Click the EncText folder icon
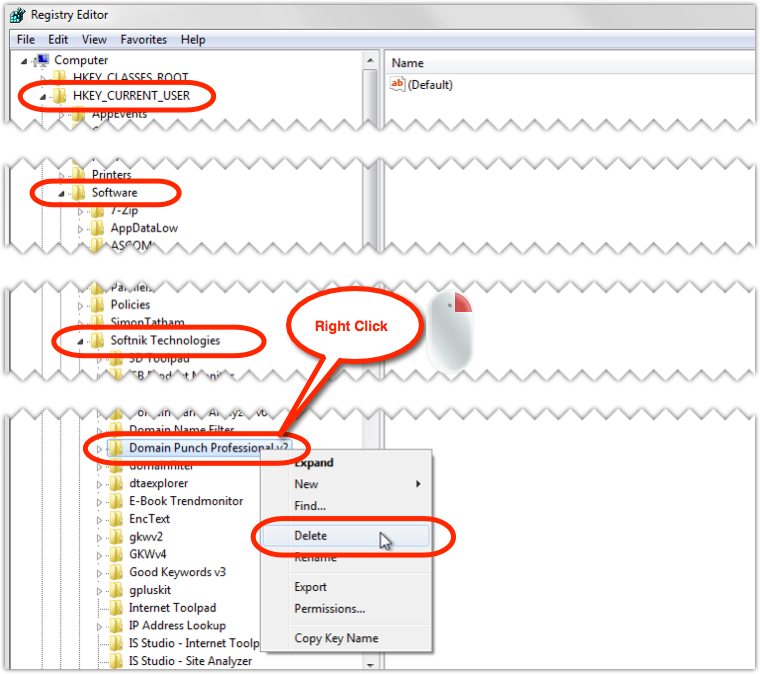This screenshot has width=760, height=674. 116,519
